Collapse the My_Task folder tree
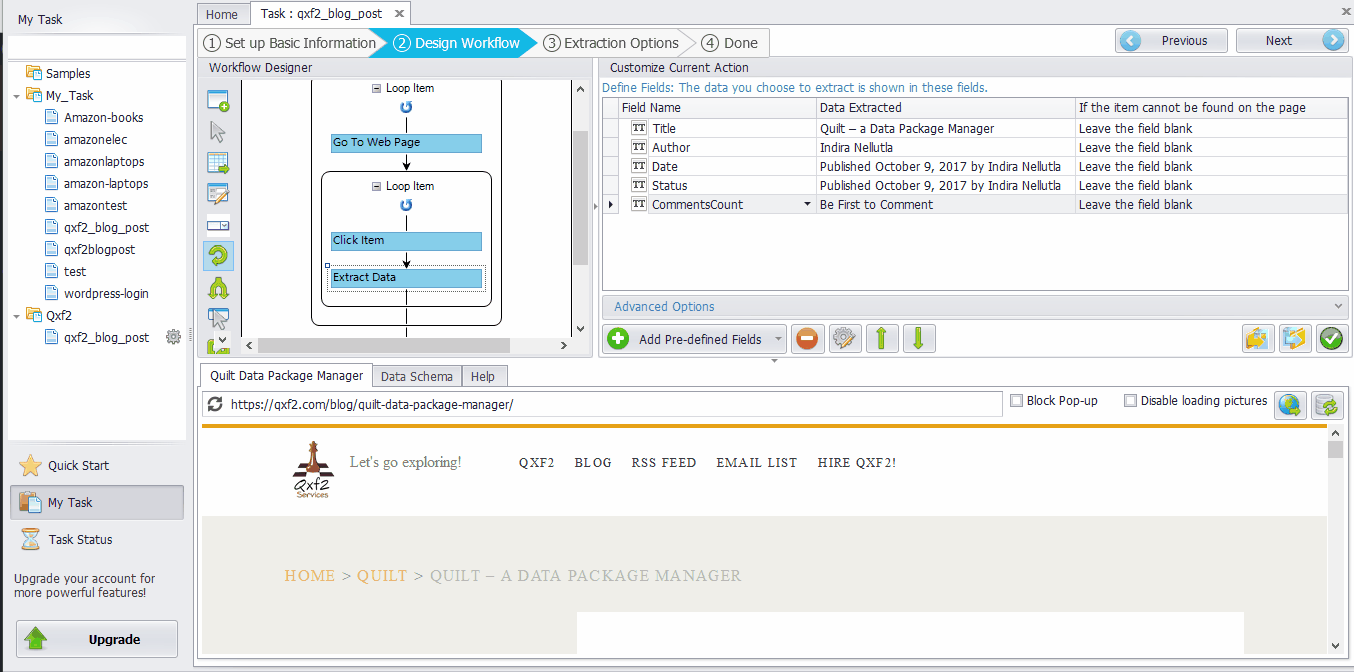Screen dimensions: 1354x672 (x=17, y=95)
